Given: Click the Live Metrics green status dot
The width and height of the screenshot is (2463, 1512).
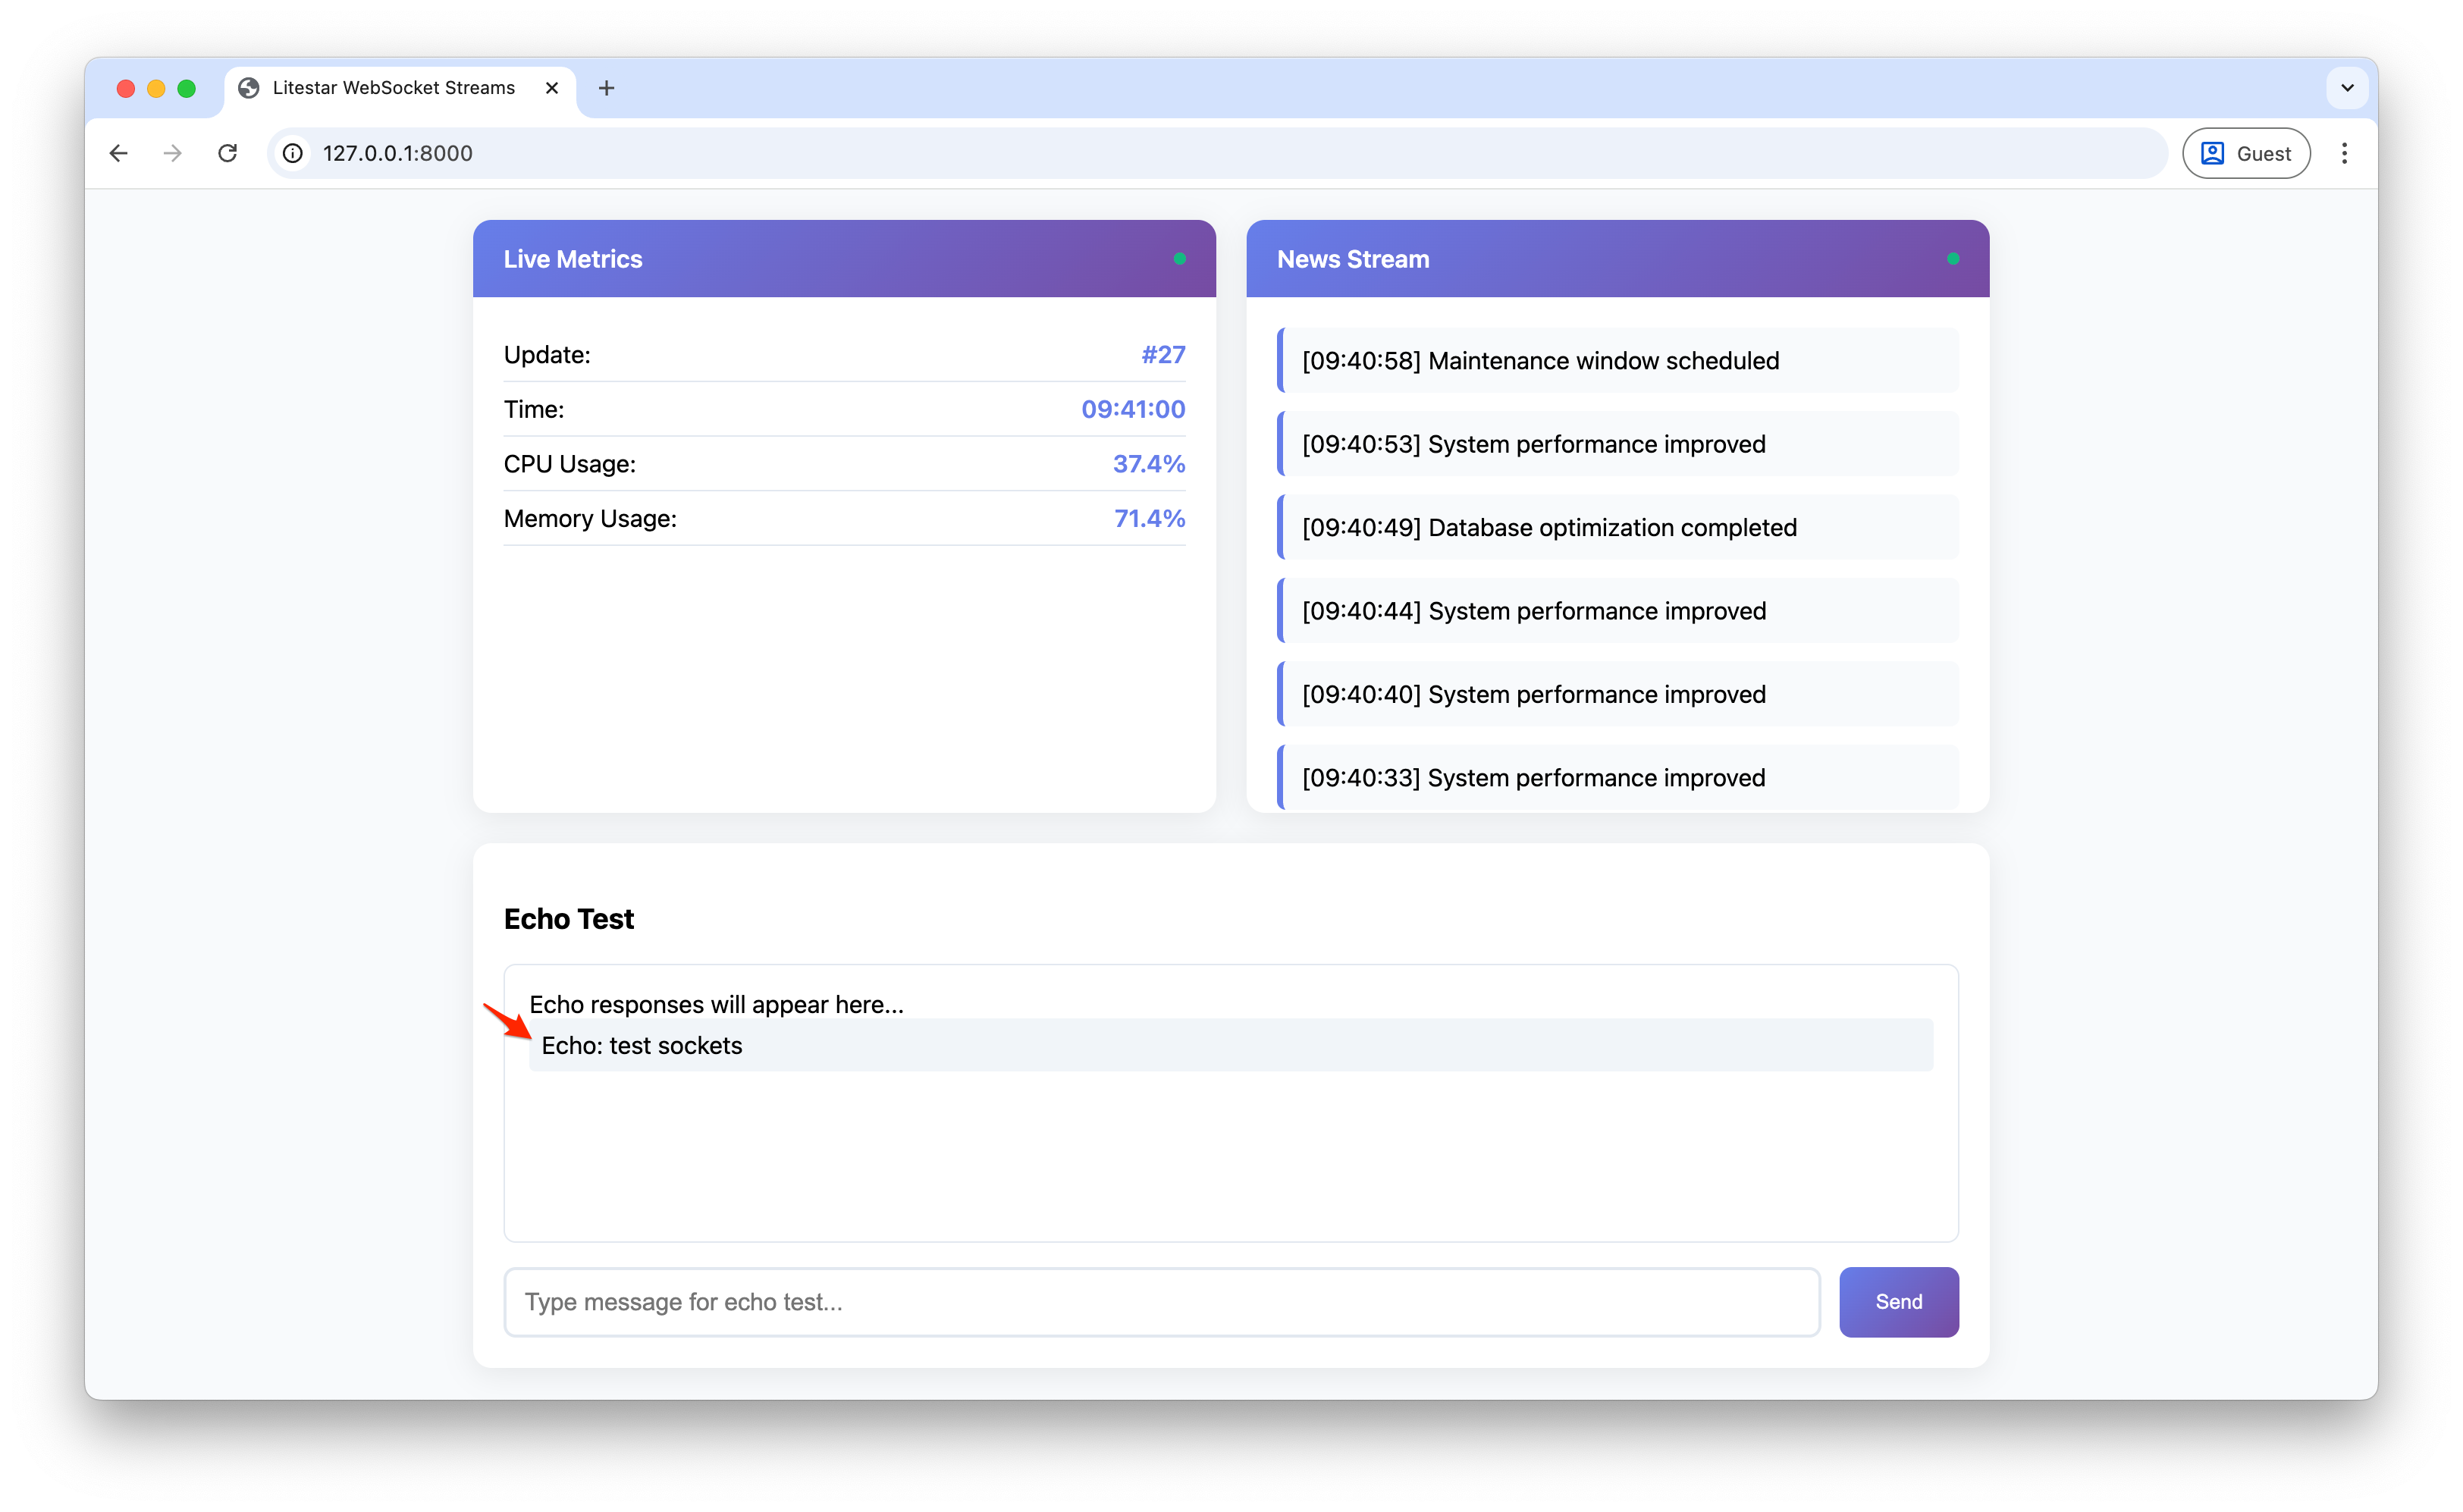Looking at the screenshot, I should [x=1180, y=259].
